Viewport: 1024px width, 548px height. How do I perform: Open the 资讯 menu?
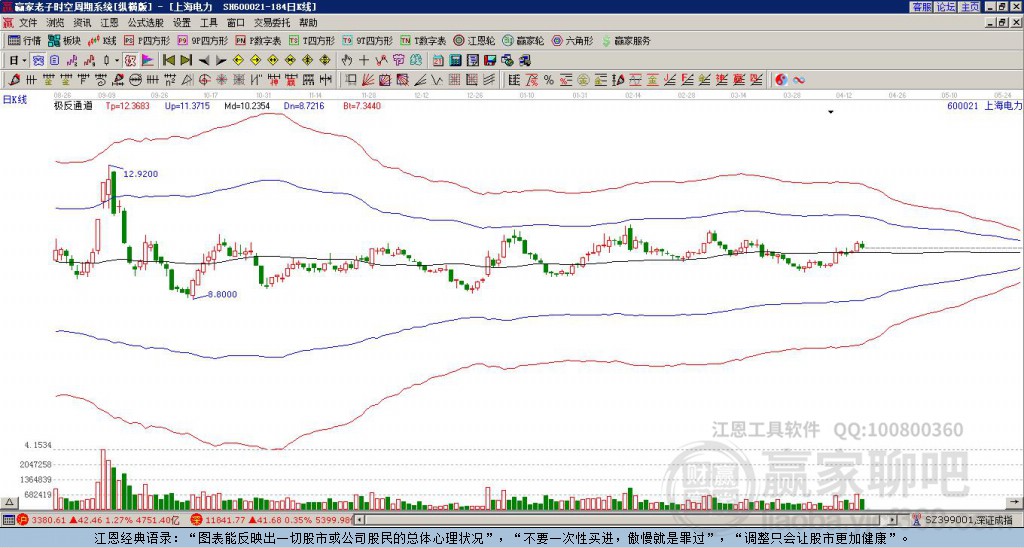tap(82, 23)
